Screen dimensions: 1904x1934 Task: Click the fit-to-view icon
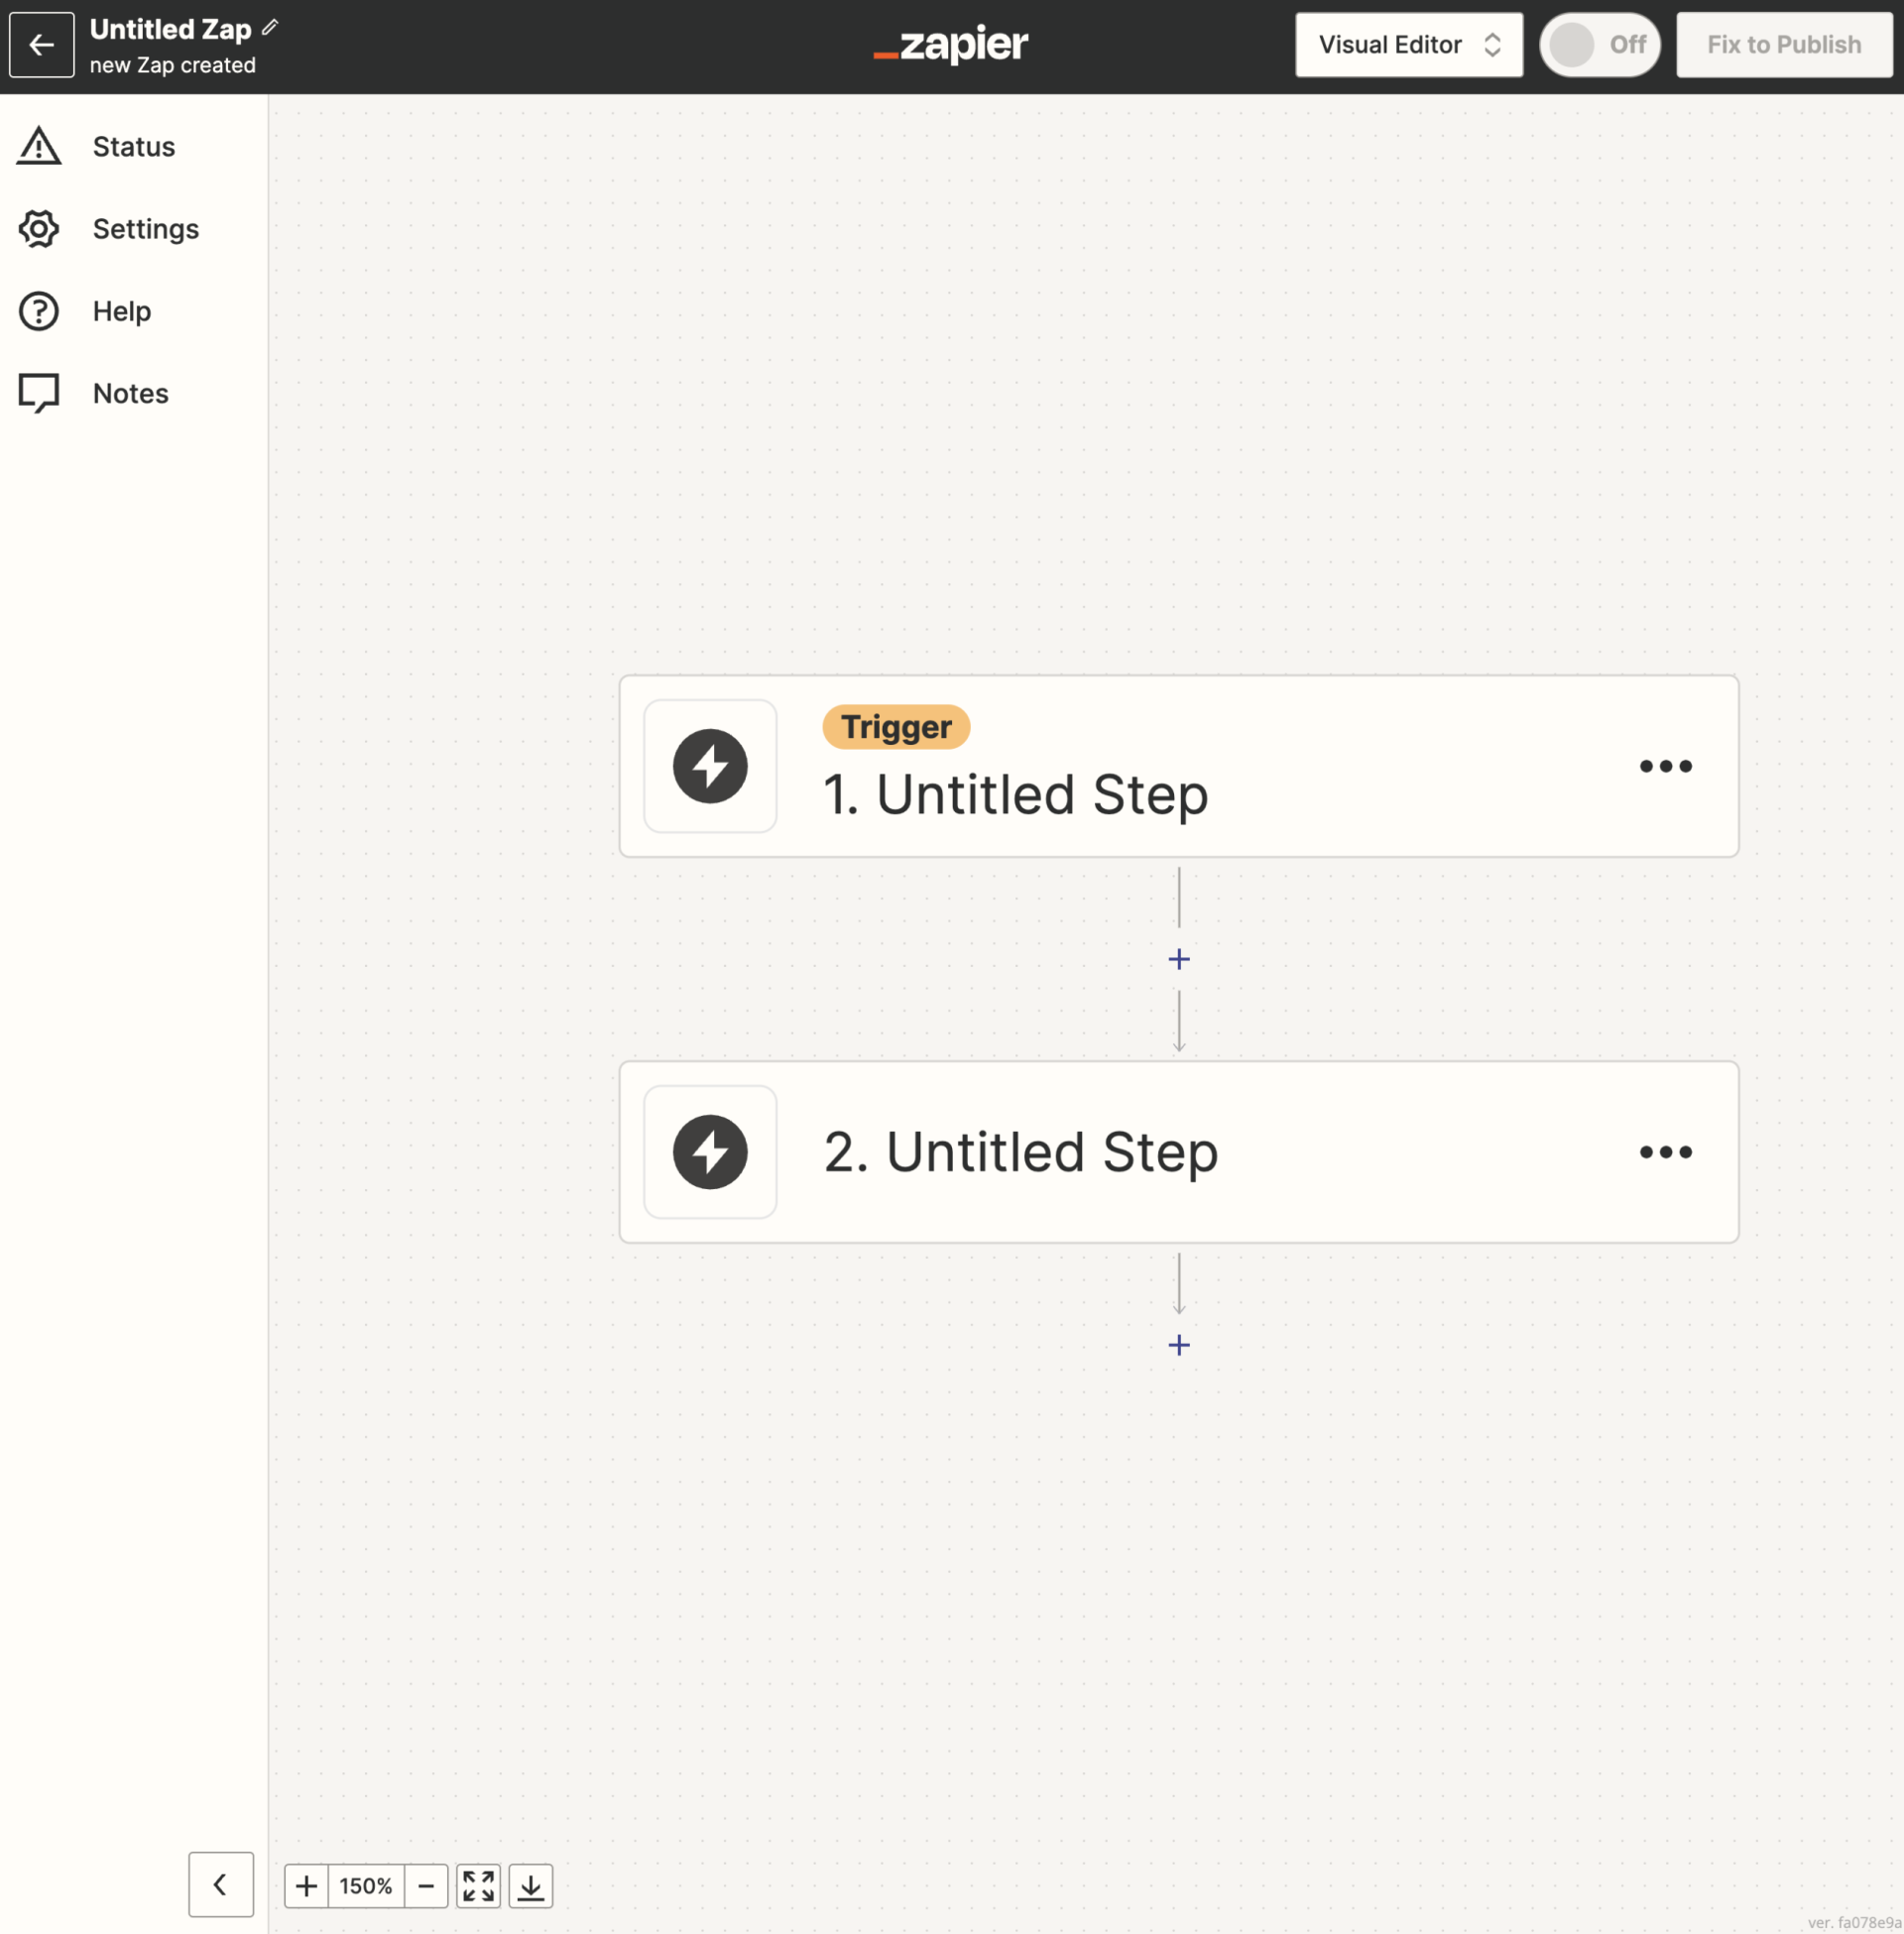pyautogui.click(x=478, y=1886)
